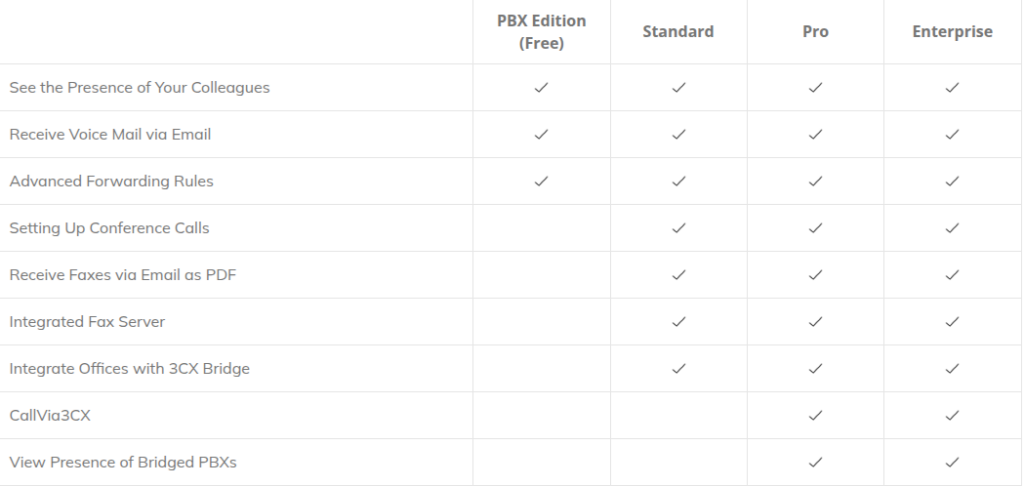Click the View Presence of Bridged PBXs label
1024x486 pixels.
click(123, 462)
